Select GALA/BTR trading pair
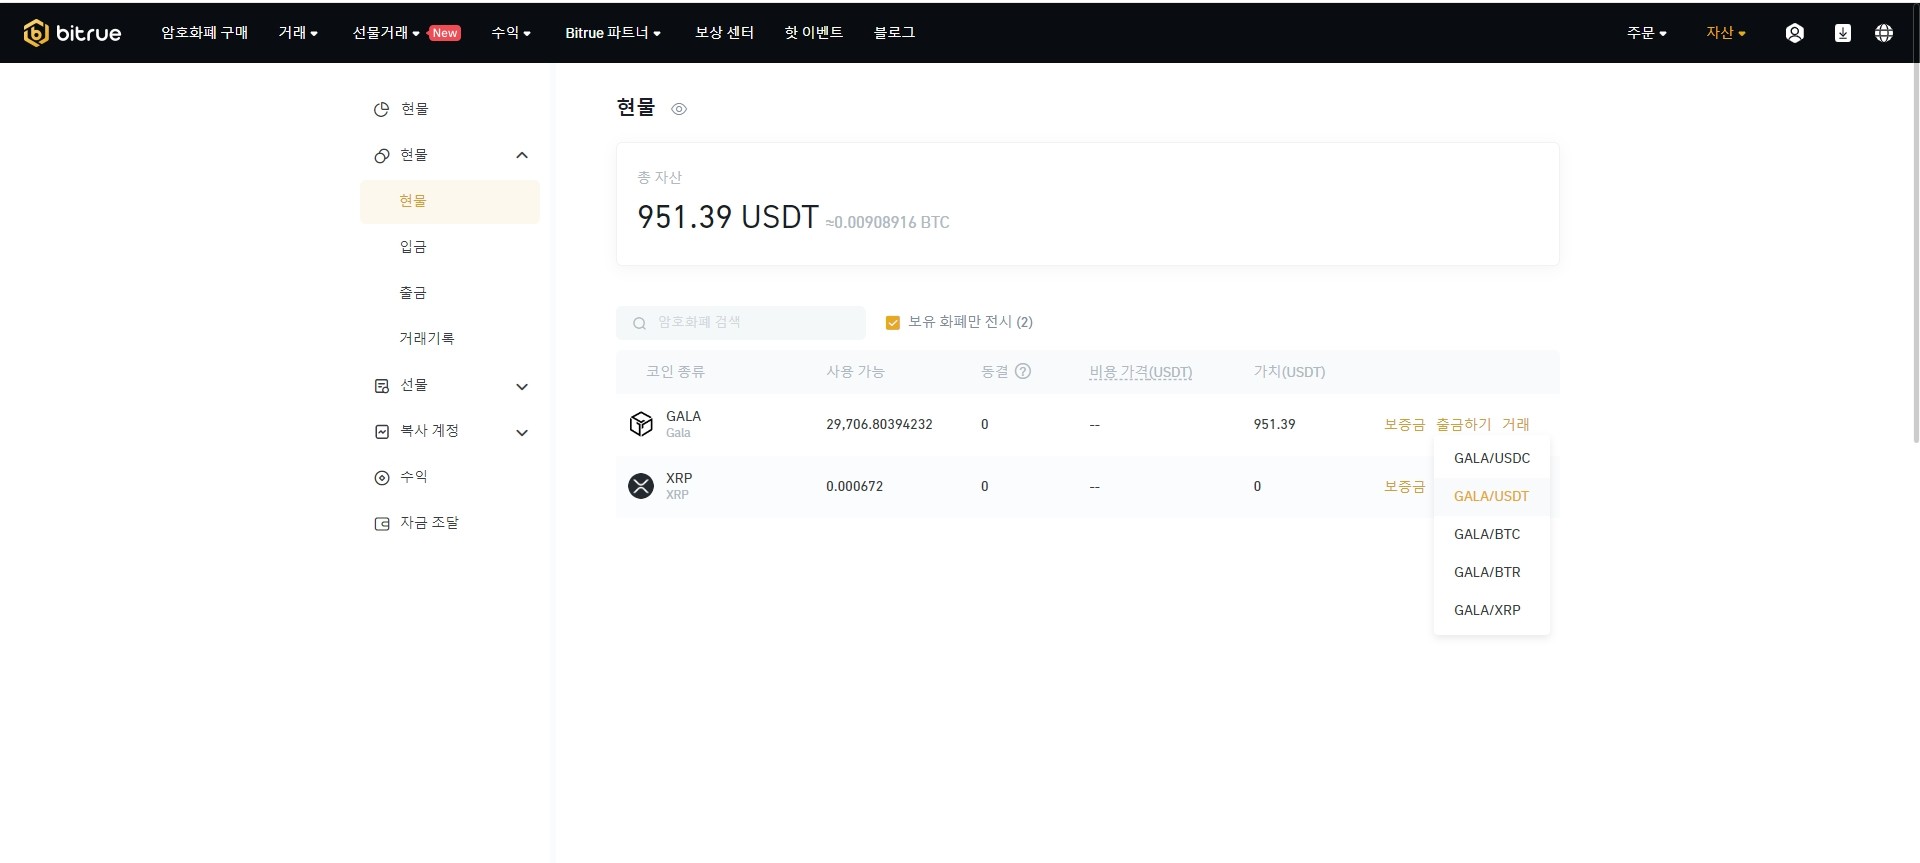The image size is (1920, 863). coord(1492,572)
